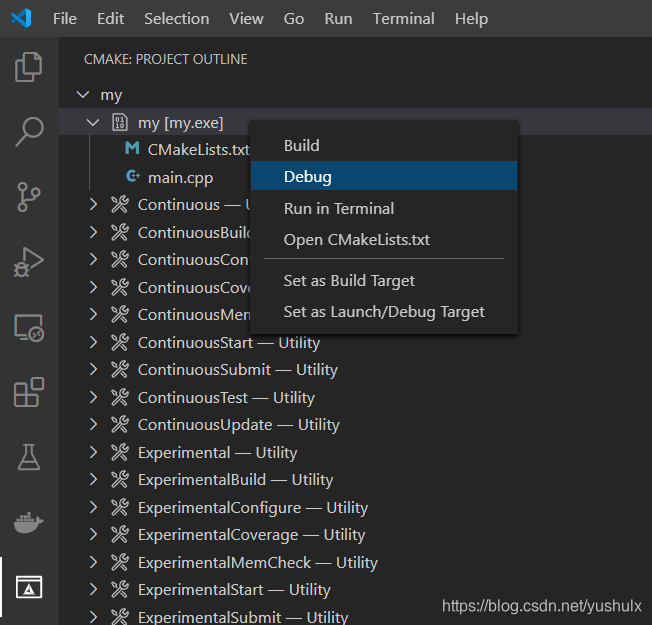Open the Run and Debug view
The image size is (652, 625).
[x=29, y=262]
